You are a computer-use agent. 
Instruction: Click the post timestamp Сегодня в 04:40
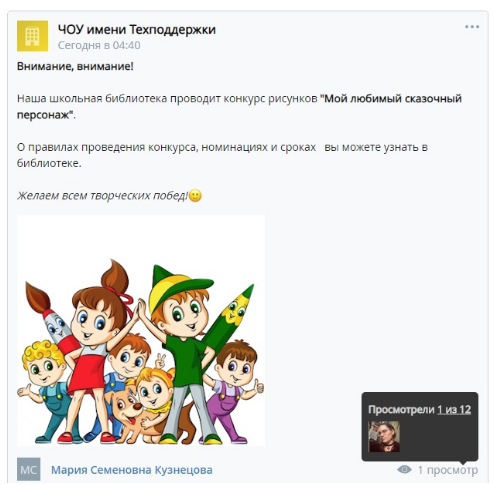click(99, 45)
